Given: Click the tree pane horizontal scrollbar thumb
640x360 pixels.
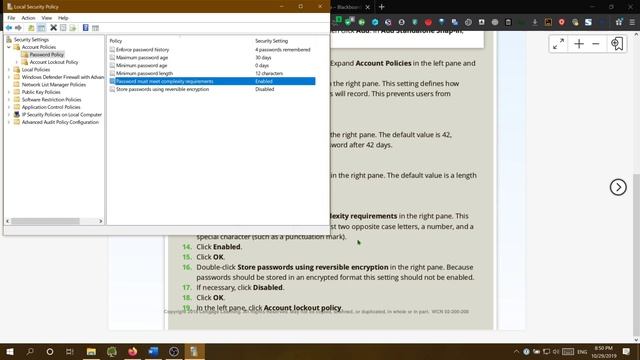Looking at the screenshot, I should (45, 221).
